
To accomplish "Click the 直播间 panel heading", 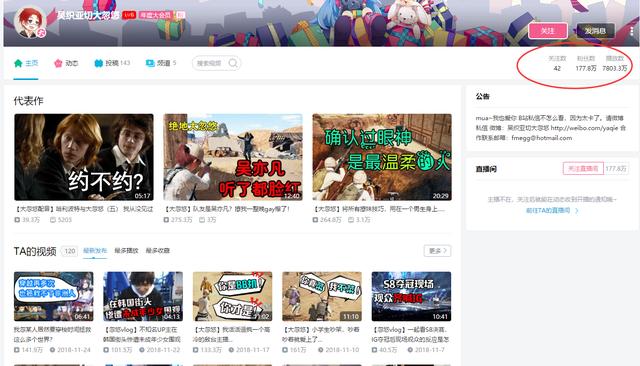I will coord(486,169).
